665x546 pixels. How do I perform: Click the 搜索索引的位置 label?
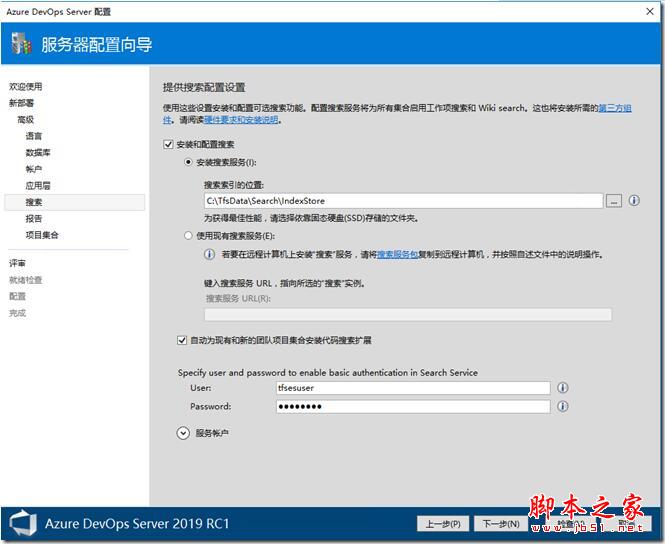(234, 185)
